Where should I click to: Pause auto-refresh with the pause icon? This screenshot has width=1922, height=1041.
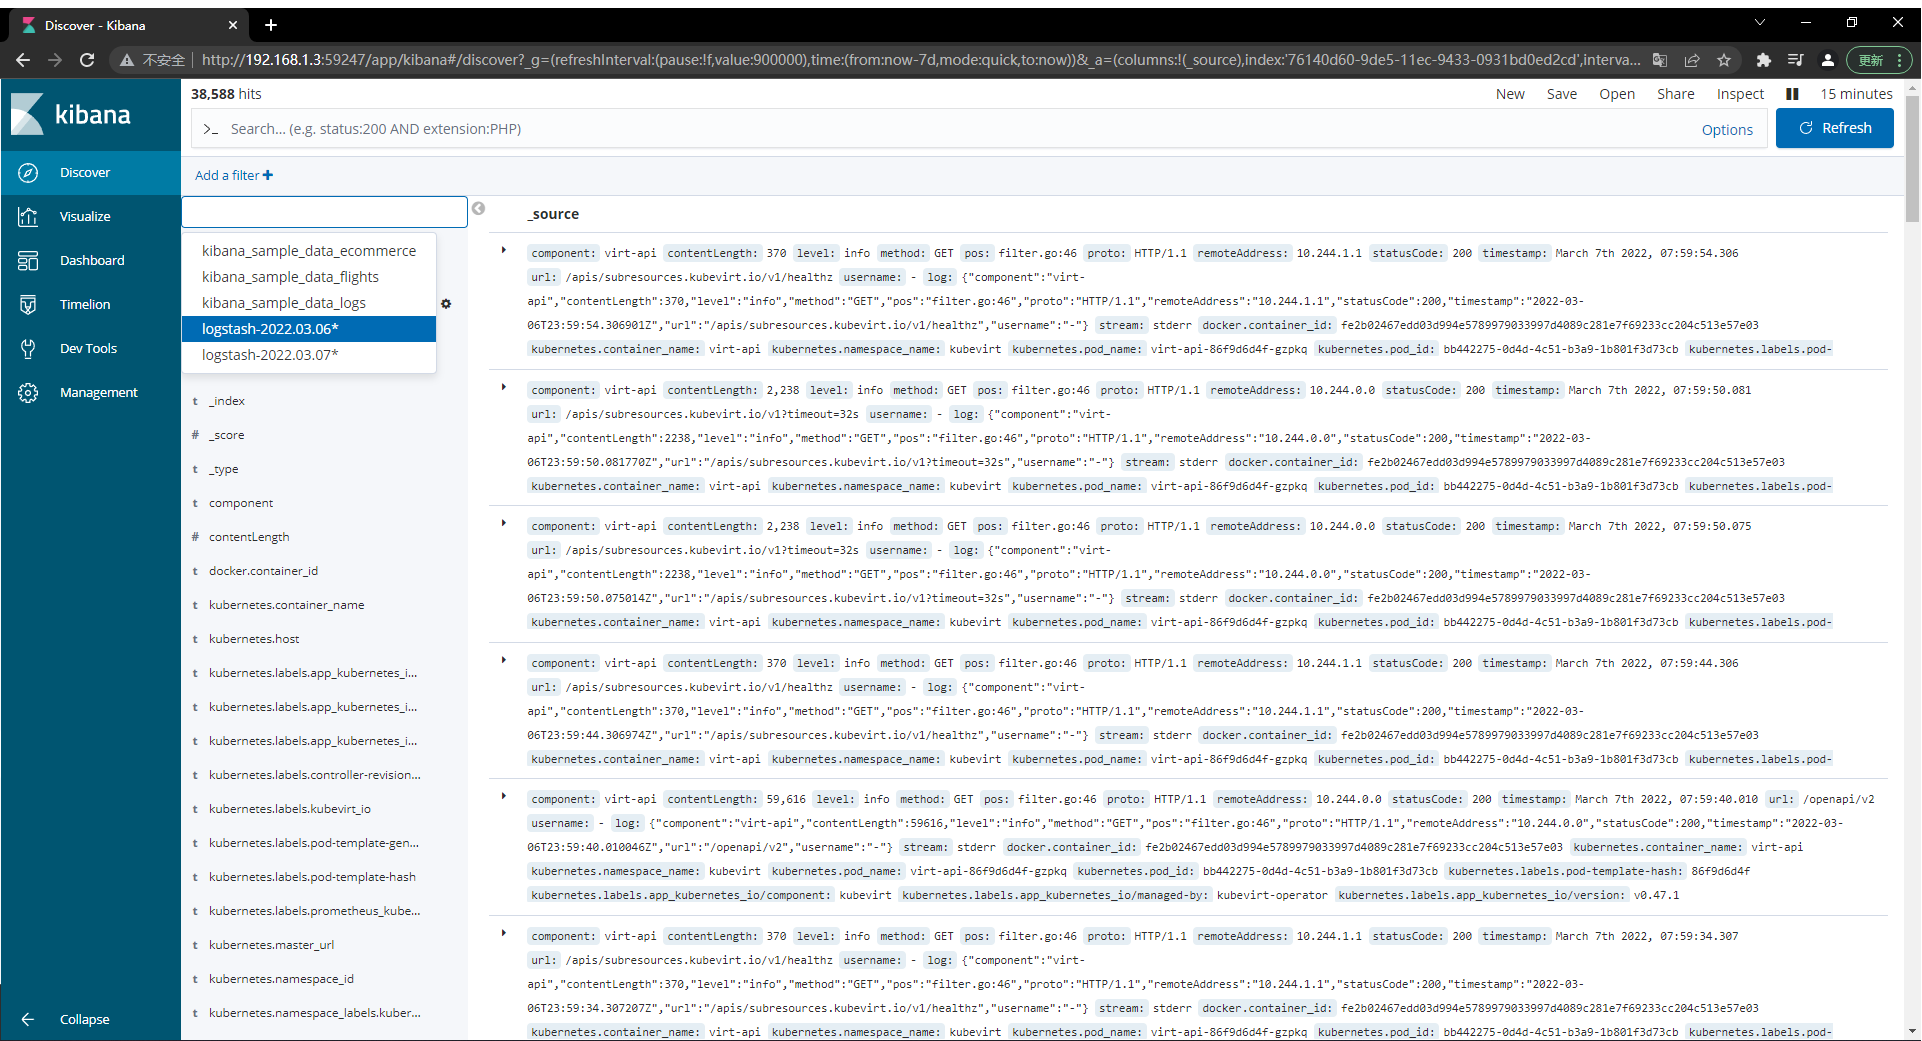(1792, 94)
